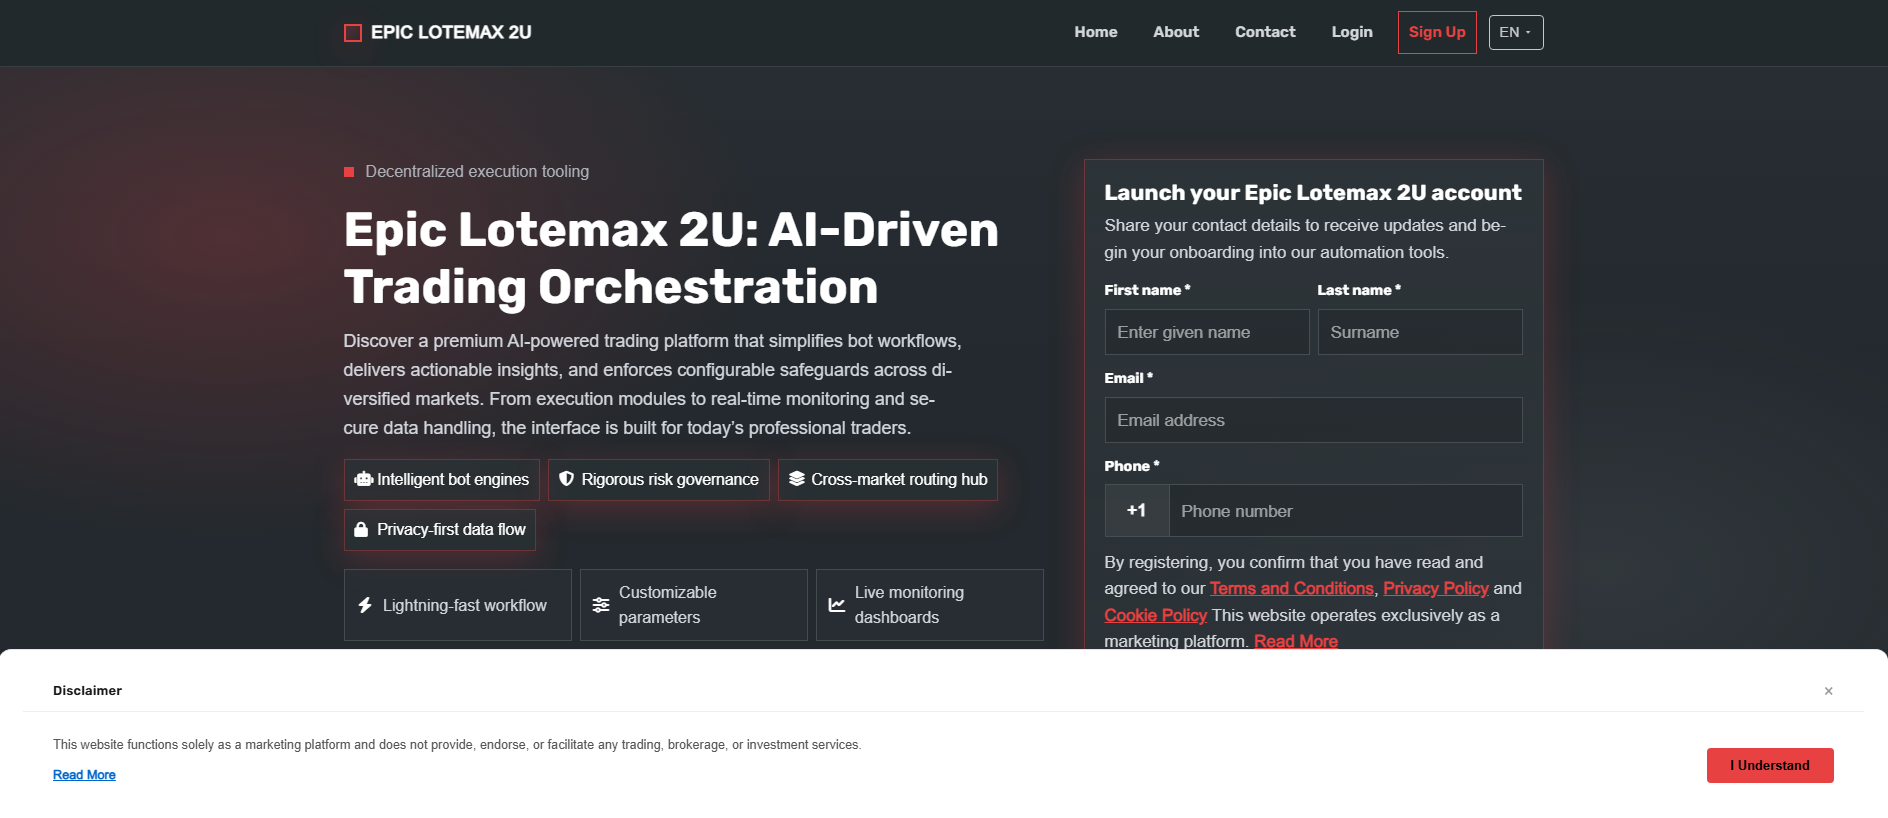
Task: Open the +1 country code selector
Action: click(1137, 510)
